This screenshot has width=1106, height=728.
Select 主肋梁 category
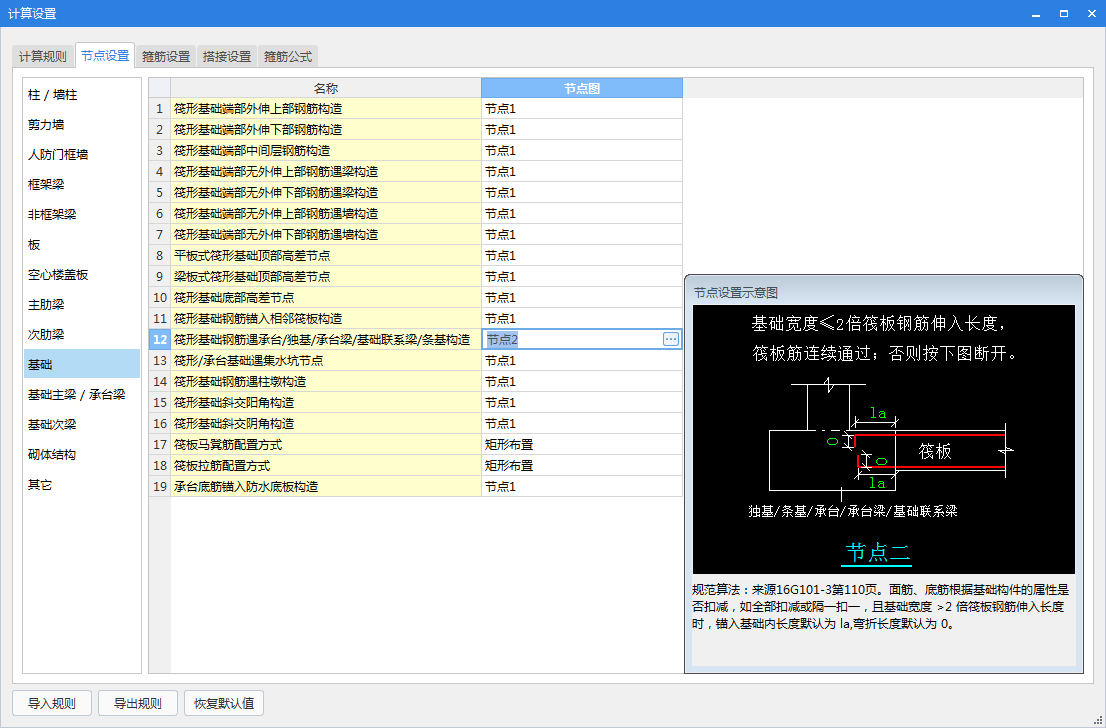click(82, 305)
